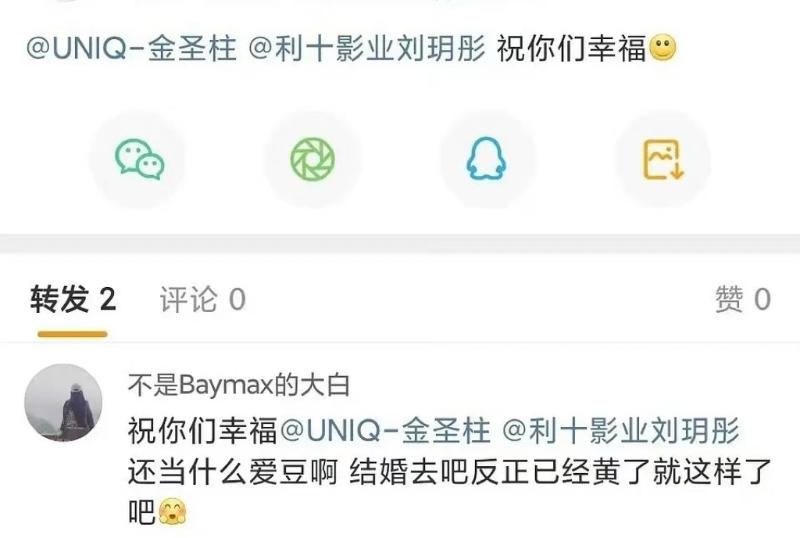The height and width of the screenshot is (538, 800).
Task: Open @利十影业刘玥彤 mention in repost comment
Action: [x=620, y=430]
